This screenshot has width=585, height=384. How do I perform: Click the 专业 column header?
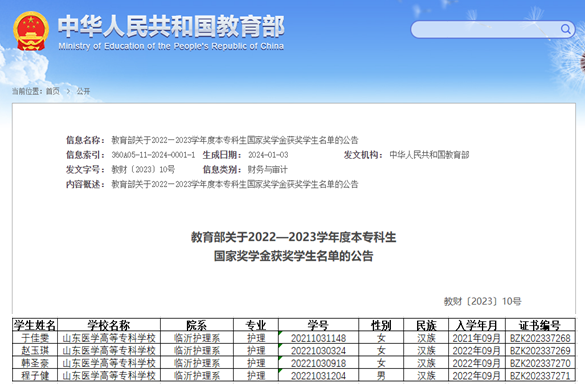point(256,325)
